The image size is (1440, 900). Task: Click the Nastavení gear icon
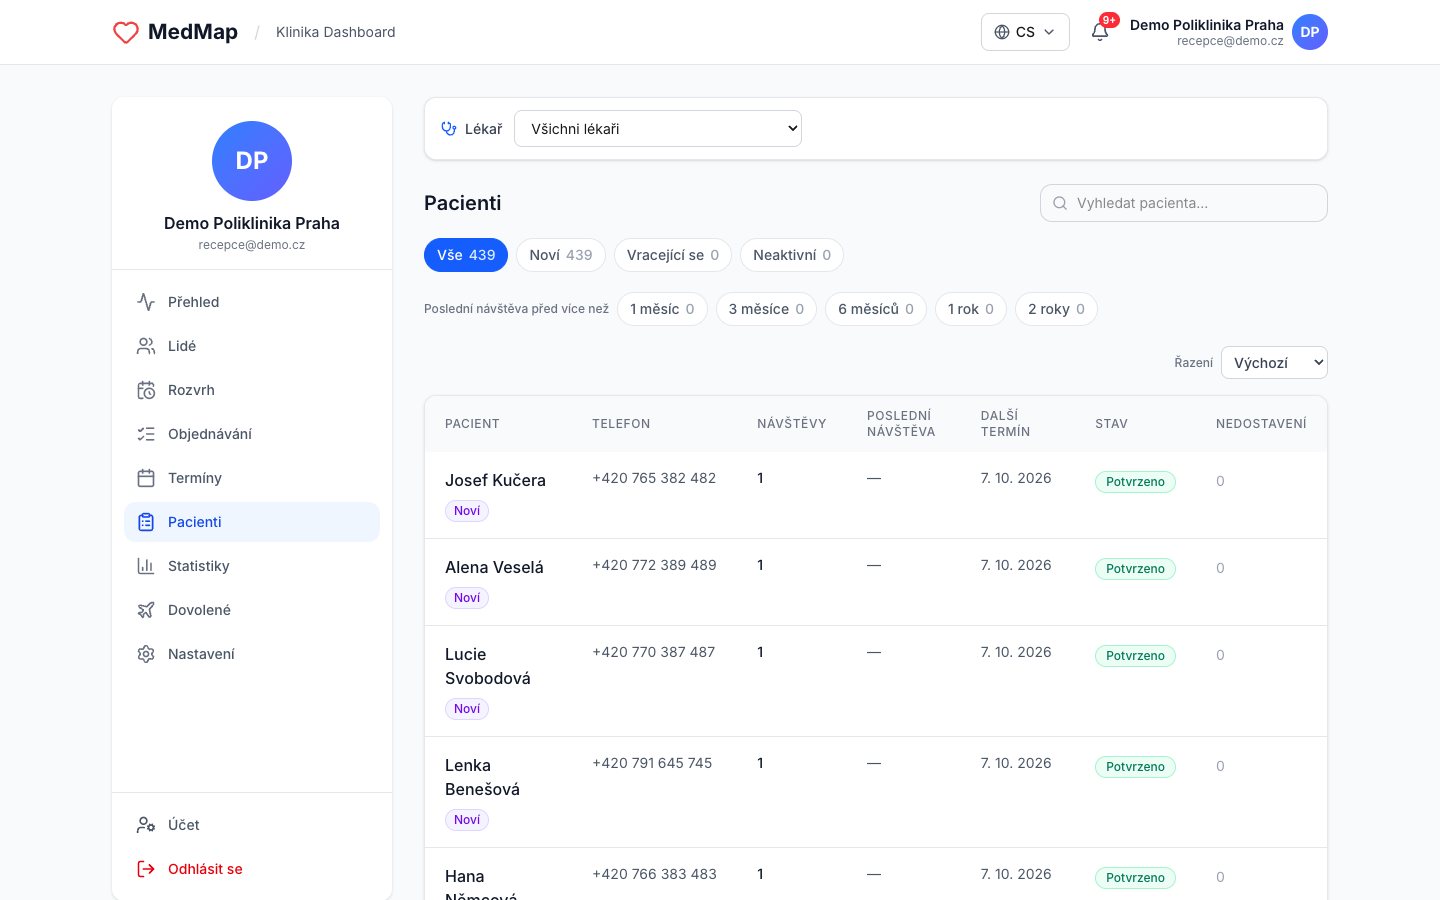[x=146, y=654]
